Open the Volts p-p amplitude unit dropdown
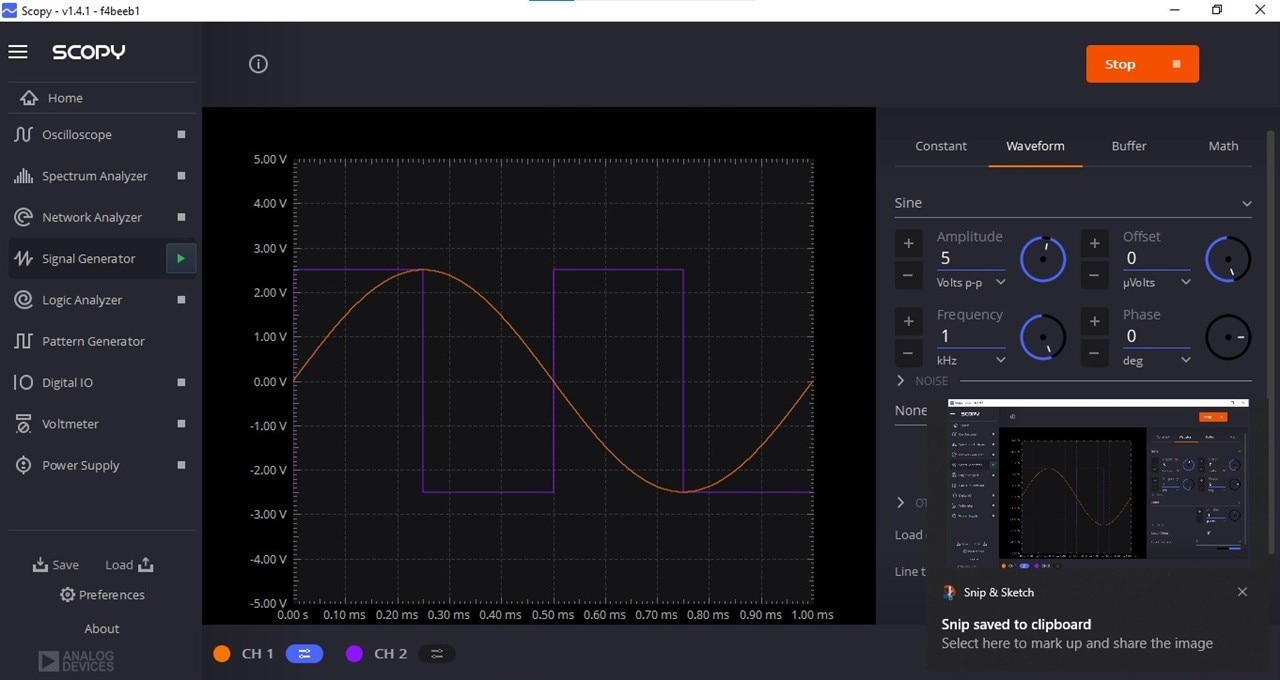Image resolution: width=1280 pixels, height=680 pixels. (971, 283)
